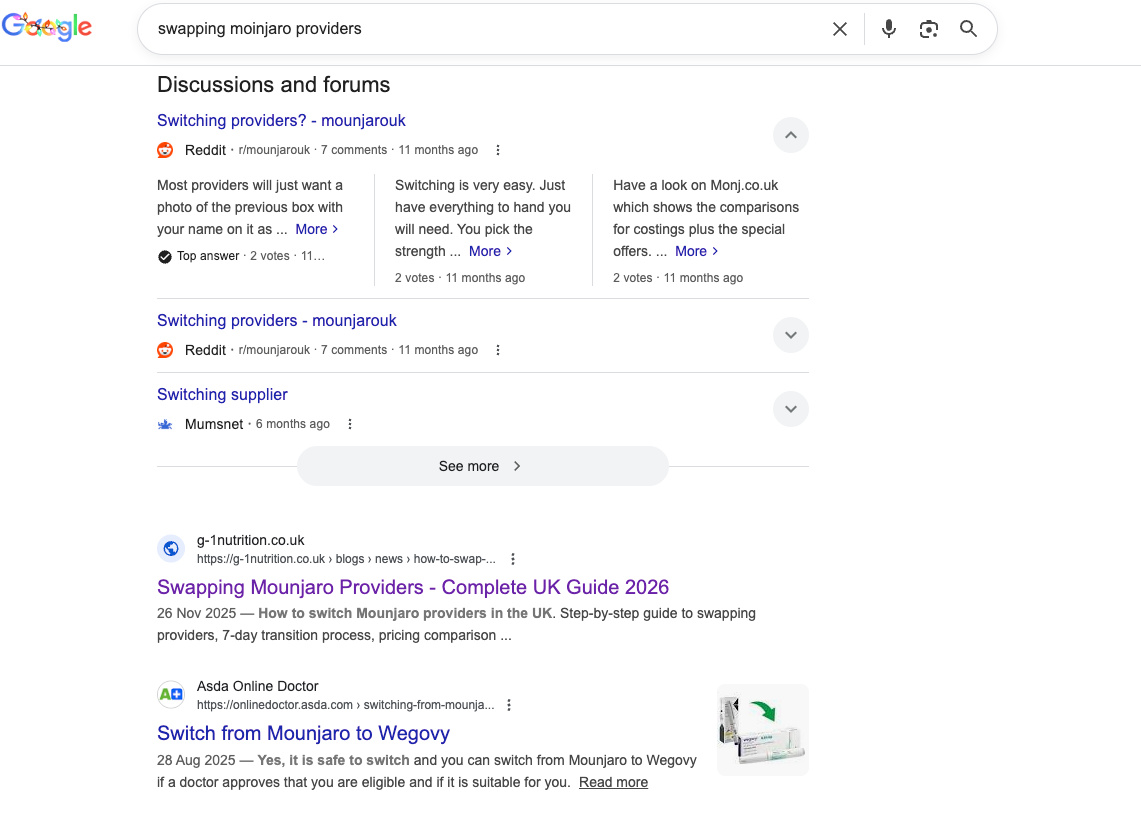Open 'Swapping Mounjaro Providers - Complete UK Guide 2026'
Image resolution: width=1141 pixels, height=821 pixels.
(x=413, y=587)
